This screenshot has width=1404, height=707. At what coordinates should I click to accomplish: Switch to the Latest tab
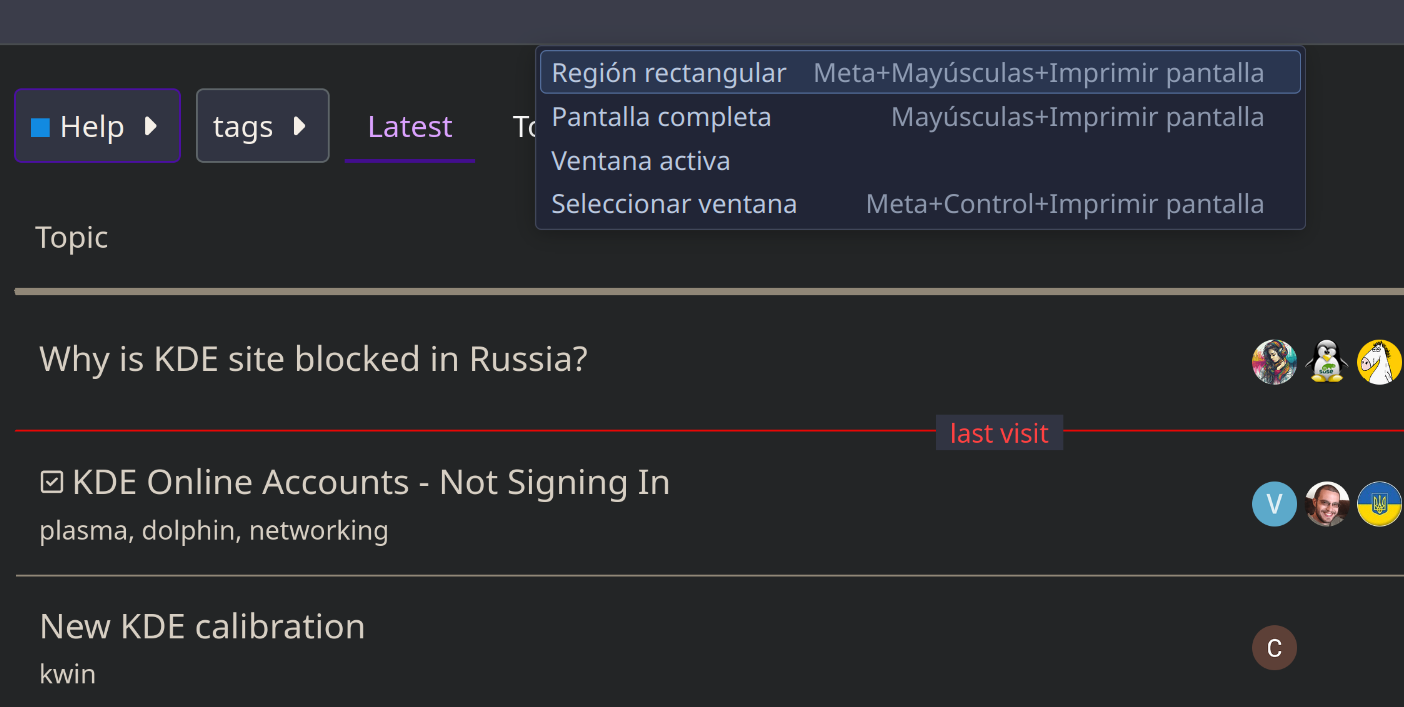(410, 127)
